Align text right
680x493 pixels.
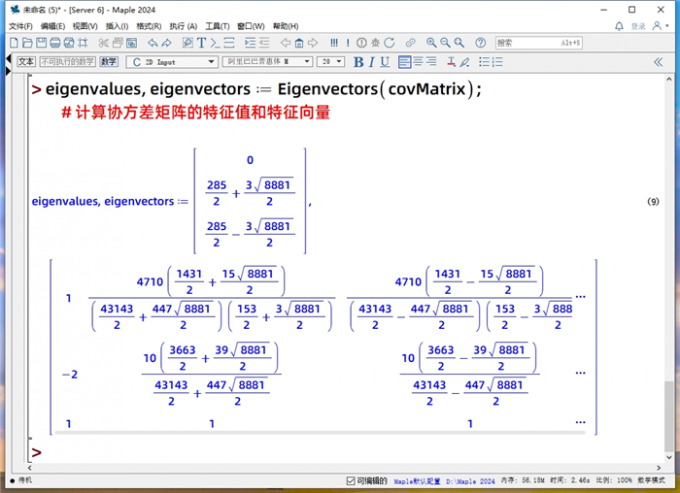tap(432, 62)
